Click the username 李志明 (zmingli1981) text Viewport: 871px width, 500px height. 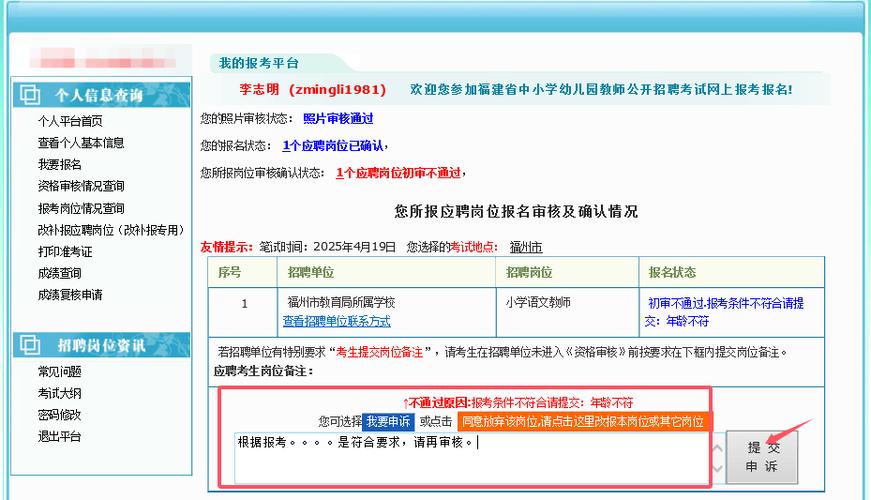[312, 89]
